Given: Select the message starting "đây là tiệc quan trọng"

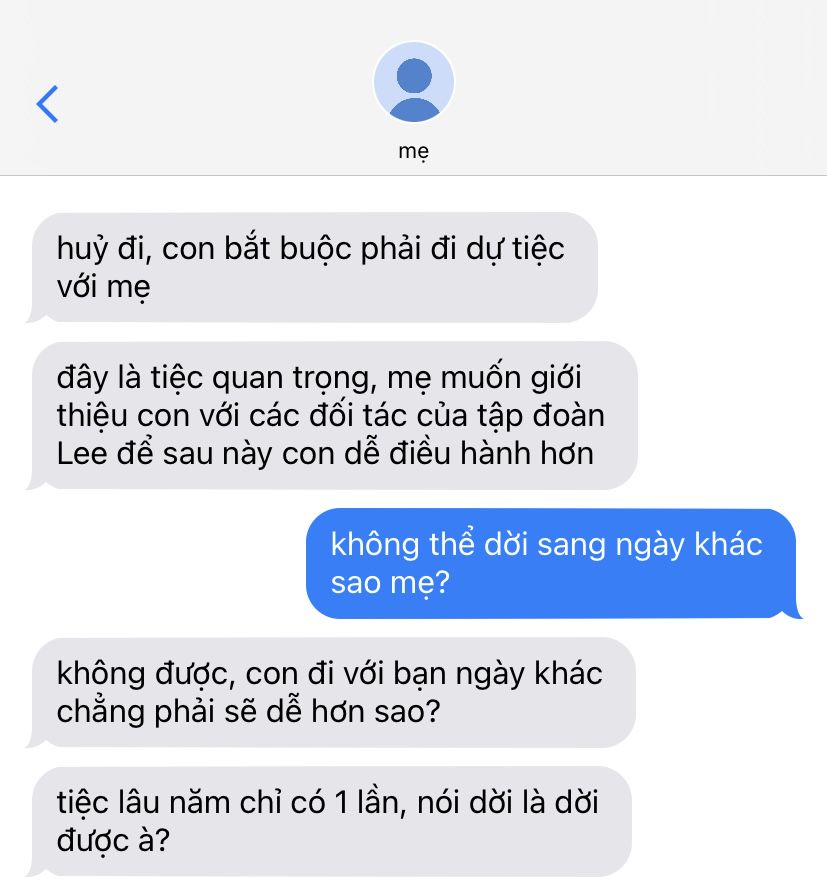Looking at the screenshot, I should click(333, 416).
